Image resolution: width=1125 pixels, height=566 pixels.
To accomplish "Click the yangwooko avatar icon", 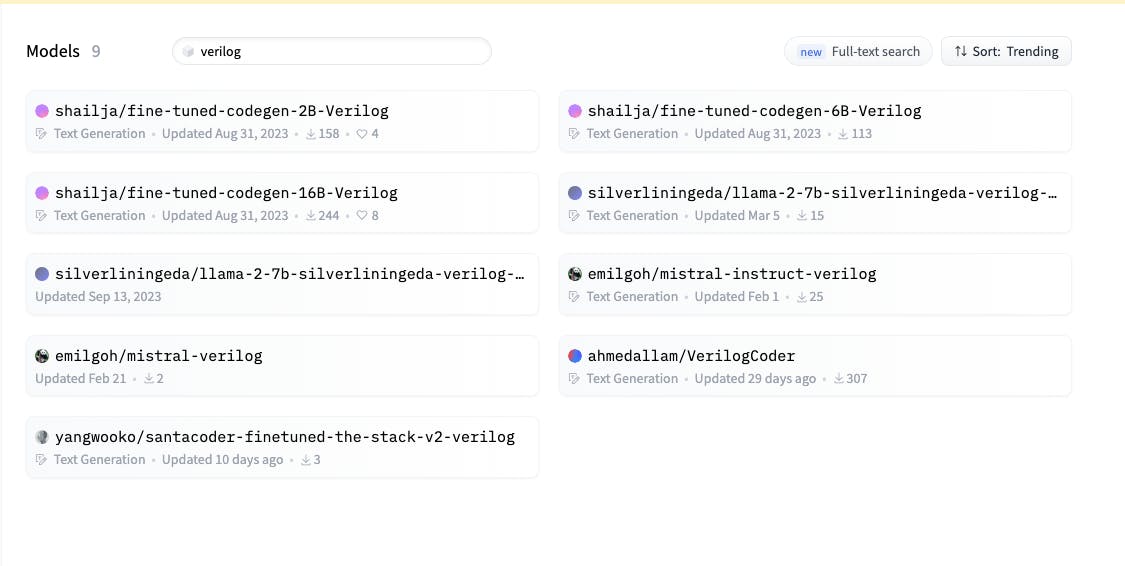I will point(42,437).
